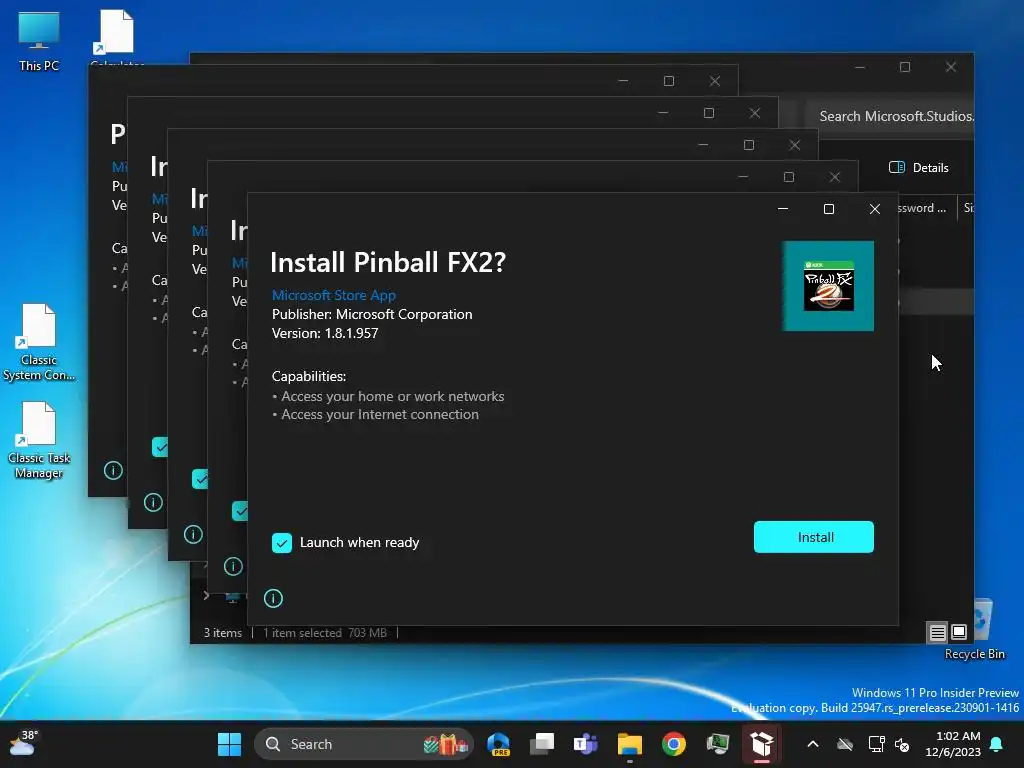Switch File Explorer to large thumbnails view
Viewport: 1024px width, 768px height.
pyautogui.click(x=959, y=632)
